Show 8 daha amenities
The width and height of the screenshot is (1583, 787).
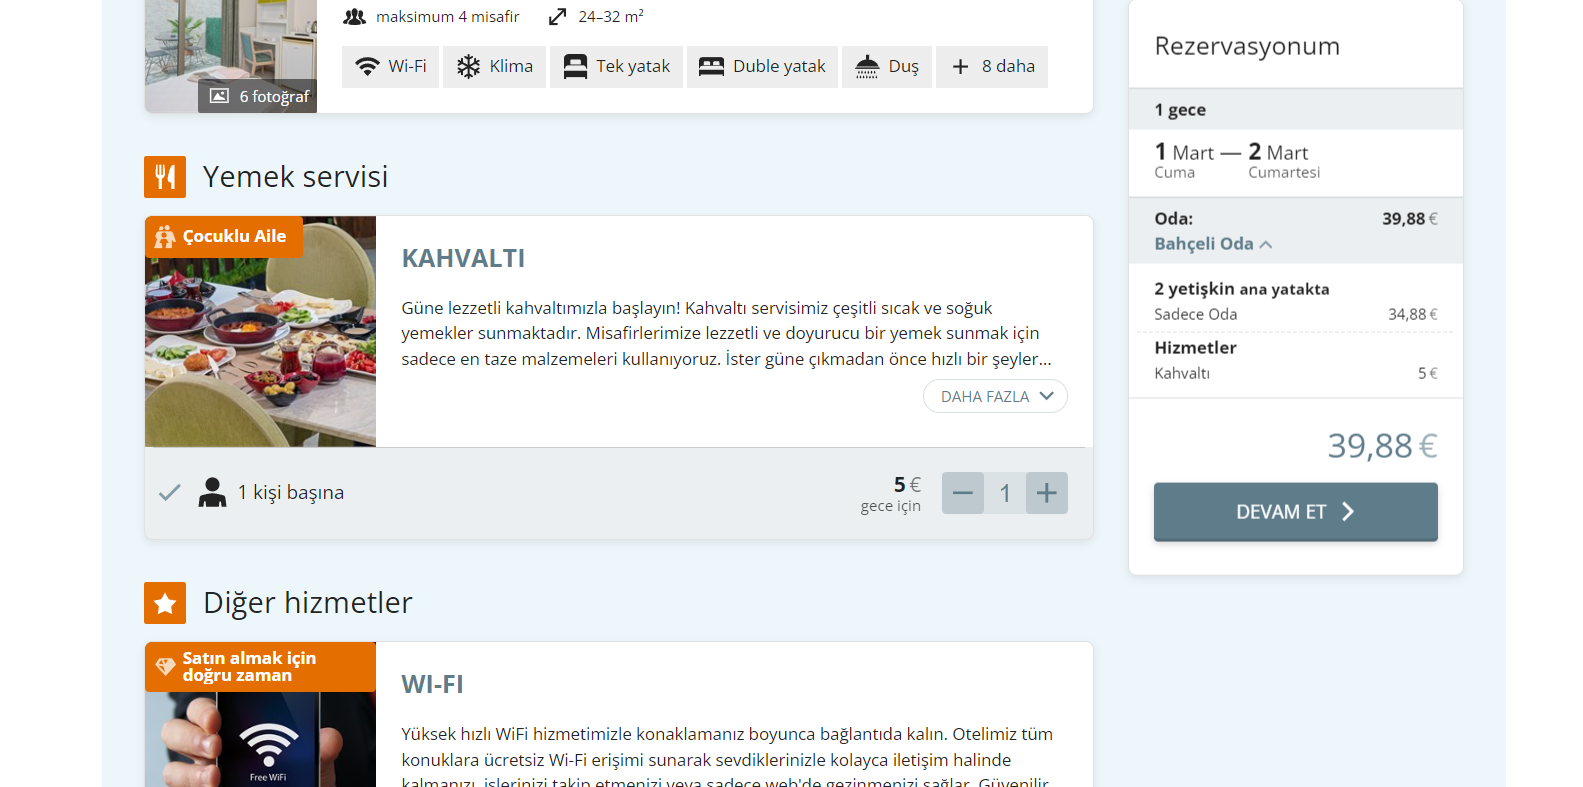992,67
